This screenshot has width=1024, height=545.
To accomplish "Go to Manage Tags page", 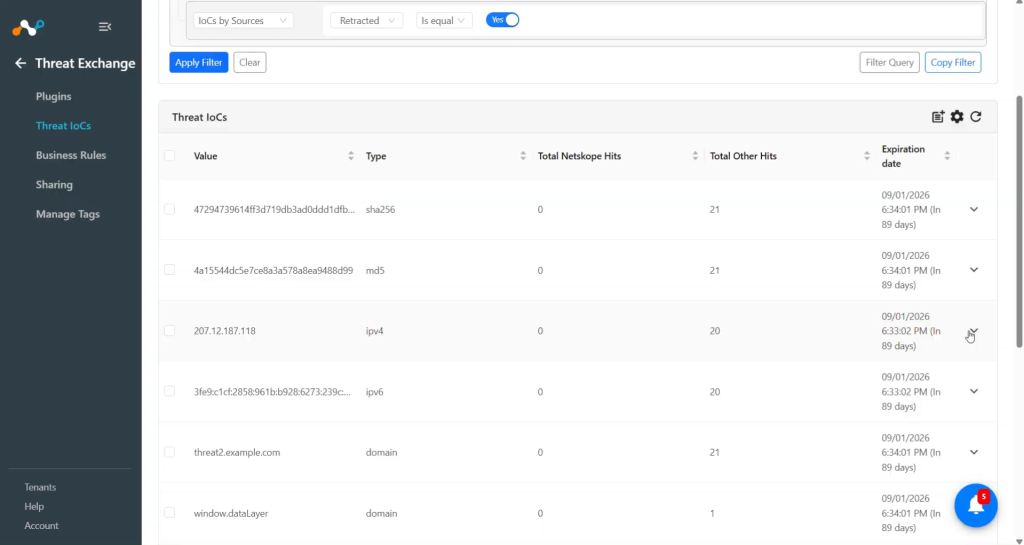I will tap(68, 214).
